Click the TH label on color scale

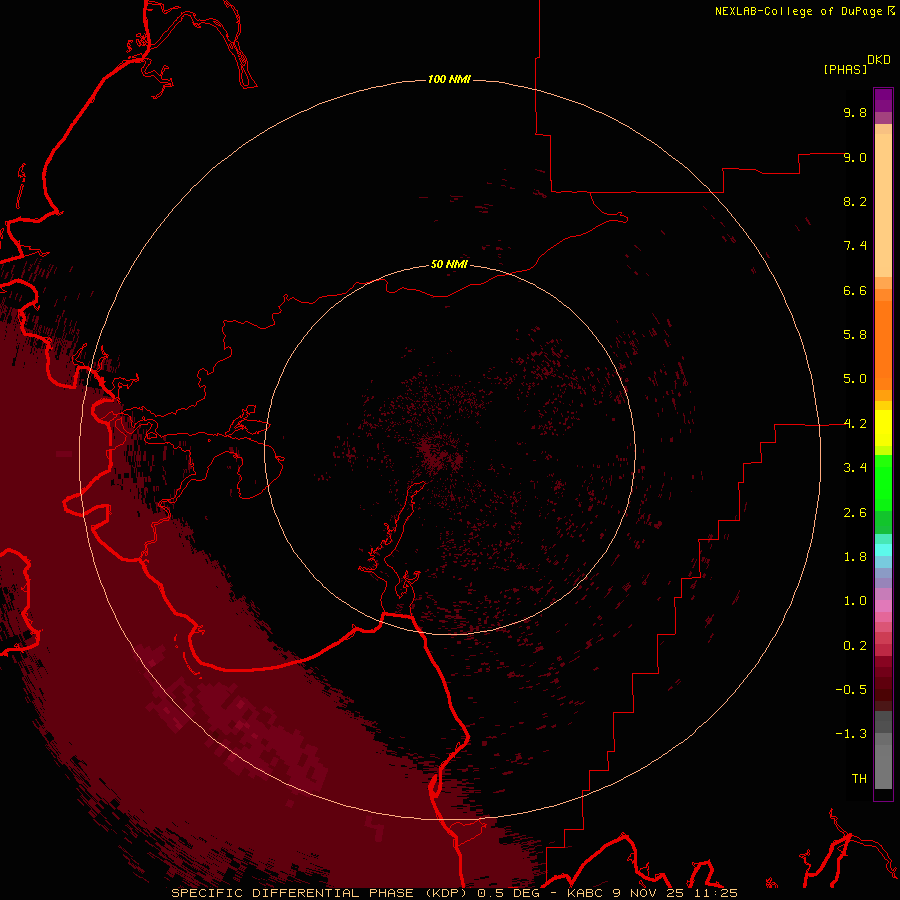coord(859,779)
